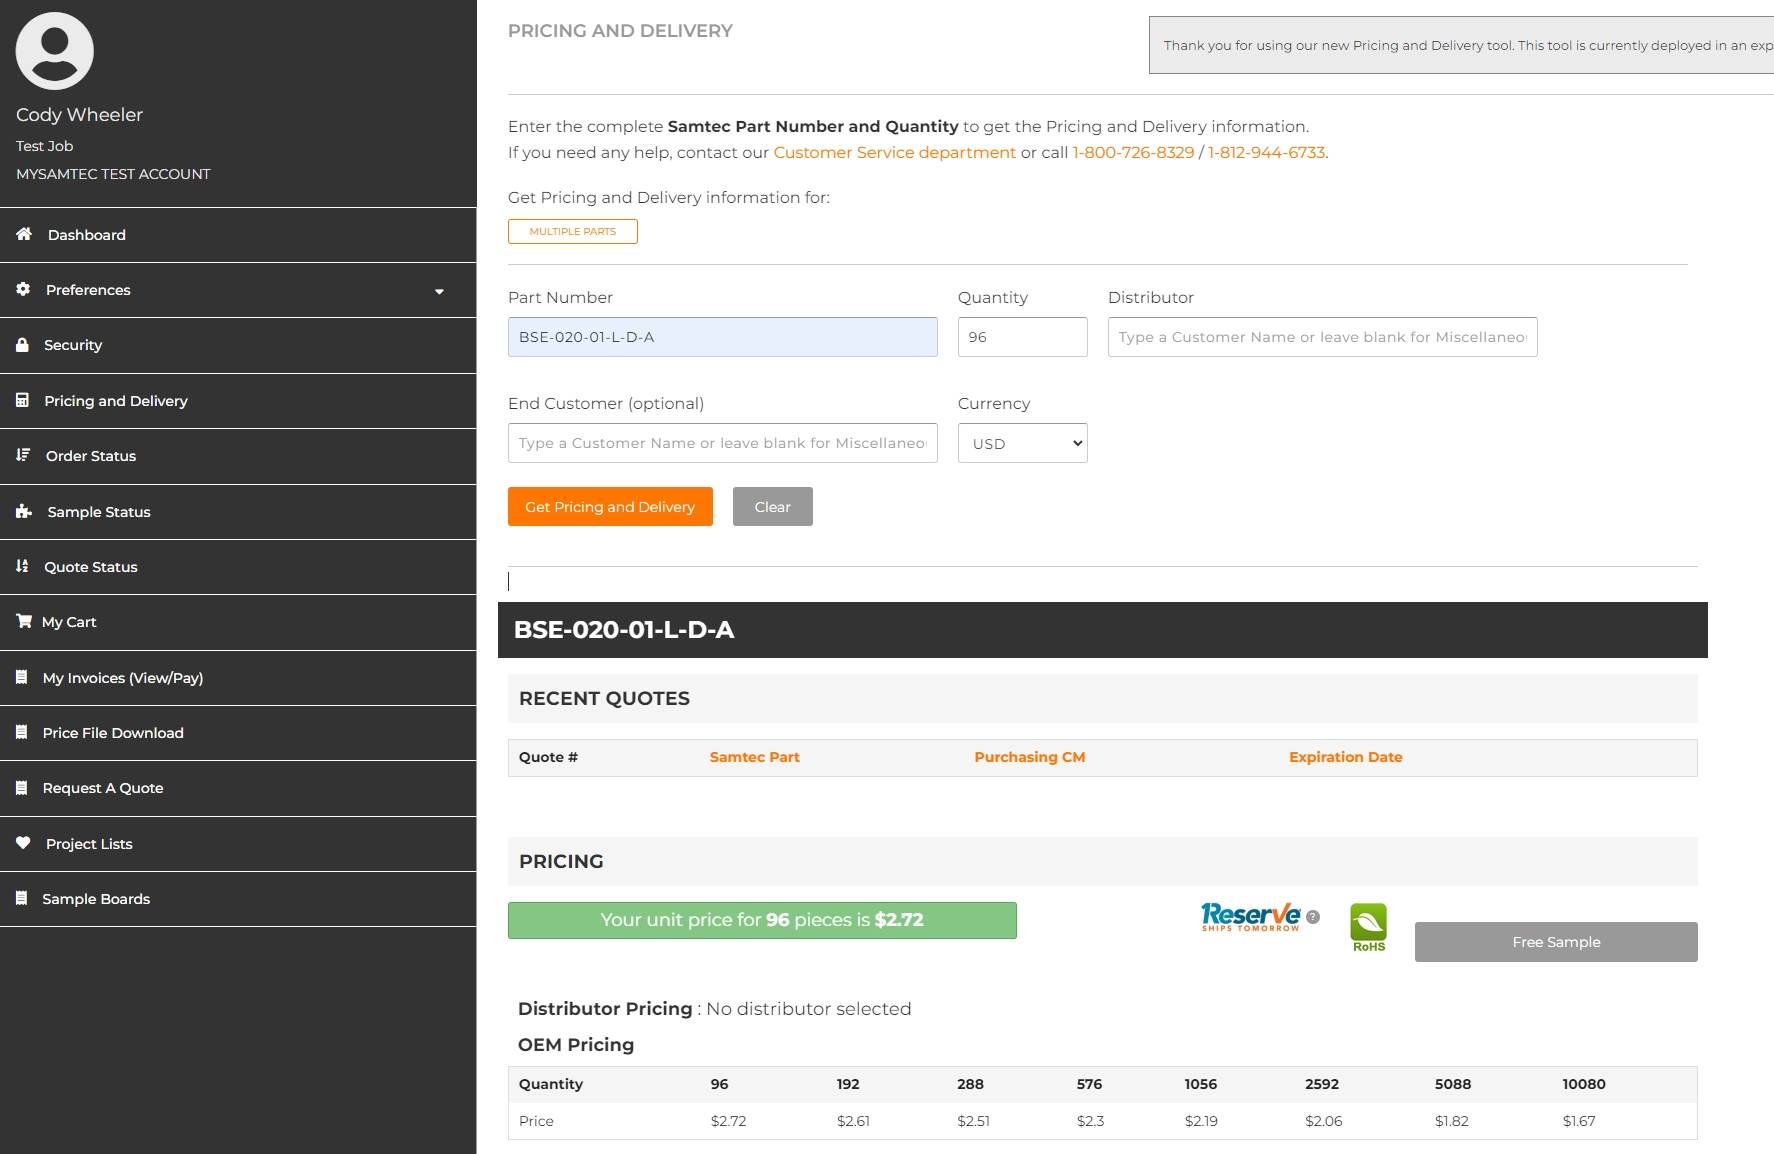This screenshot has width=1774, height=1154.
Task: Click the $2.51 price cell
Action: tap(973, 1121)
